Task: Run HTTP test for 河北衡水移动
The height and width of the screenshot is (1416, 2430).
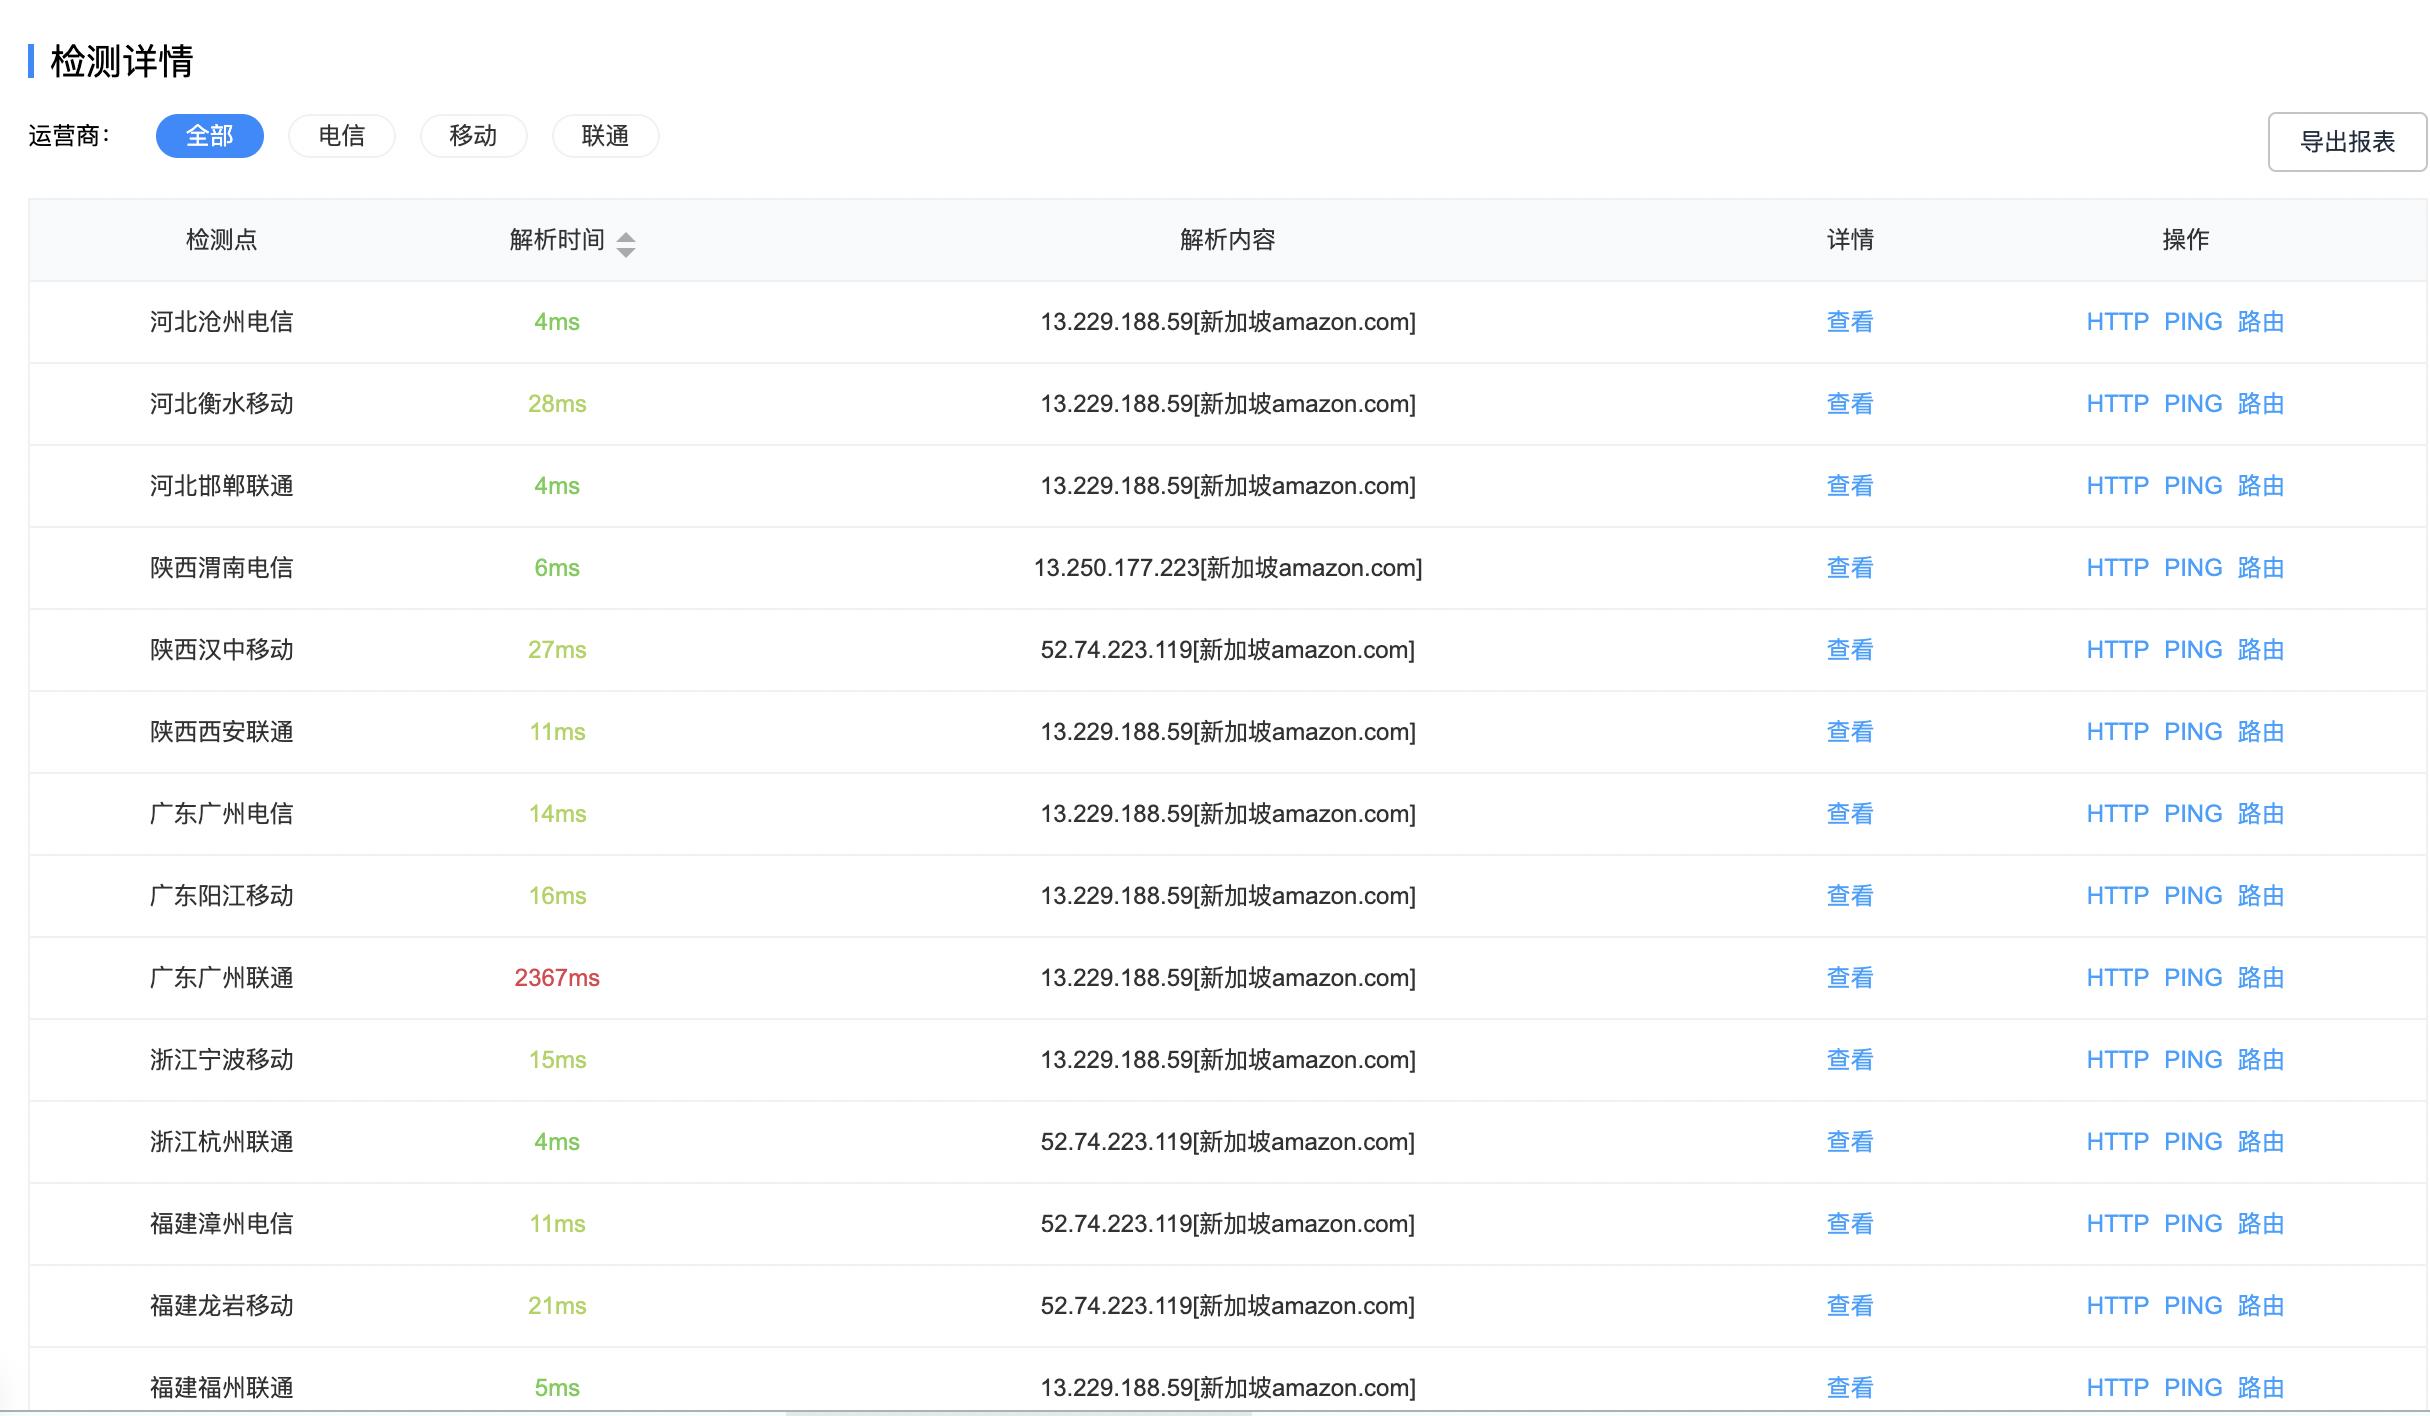Action: (2117, 404)
